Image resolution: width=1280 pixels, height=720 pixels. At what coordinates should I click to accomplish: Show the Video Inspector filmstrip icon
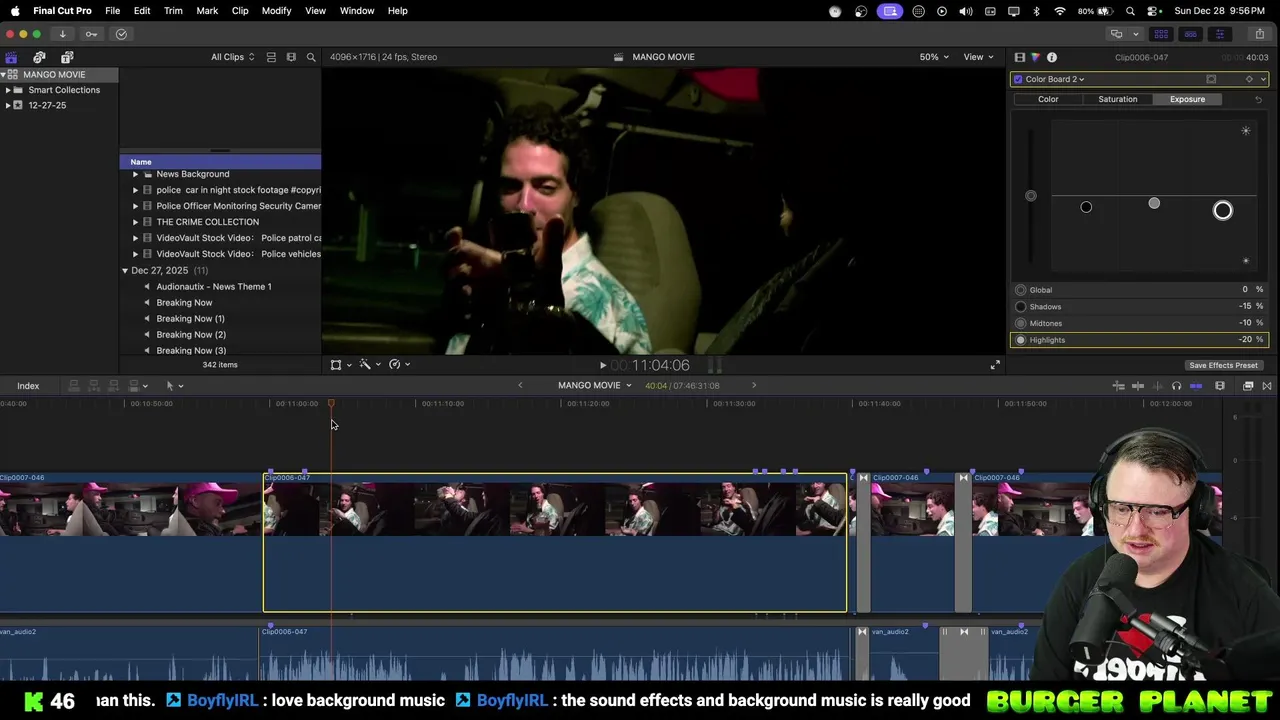point(1019,57)
